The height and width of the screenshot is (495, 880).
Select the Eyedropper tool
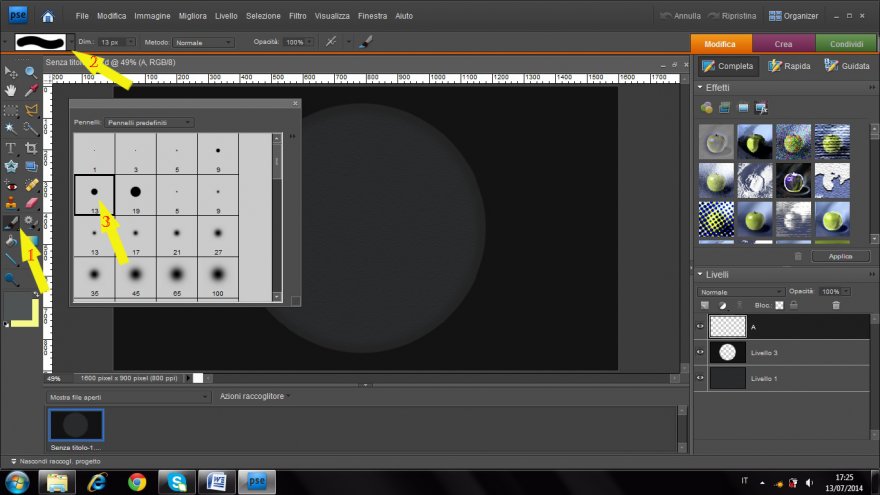coord(31,91)
